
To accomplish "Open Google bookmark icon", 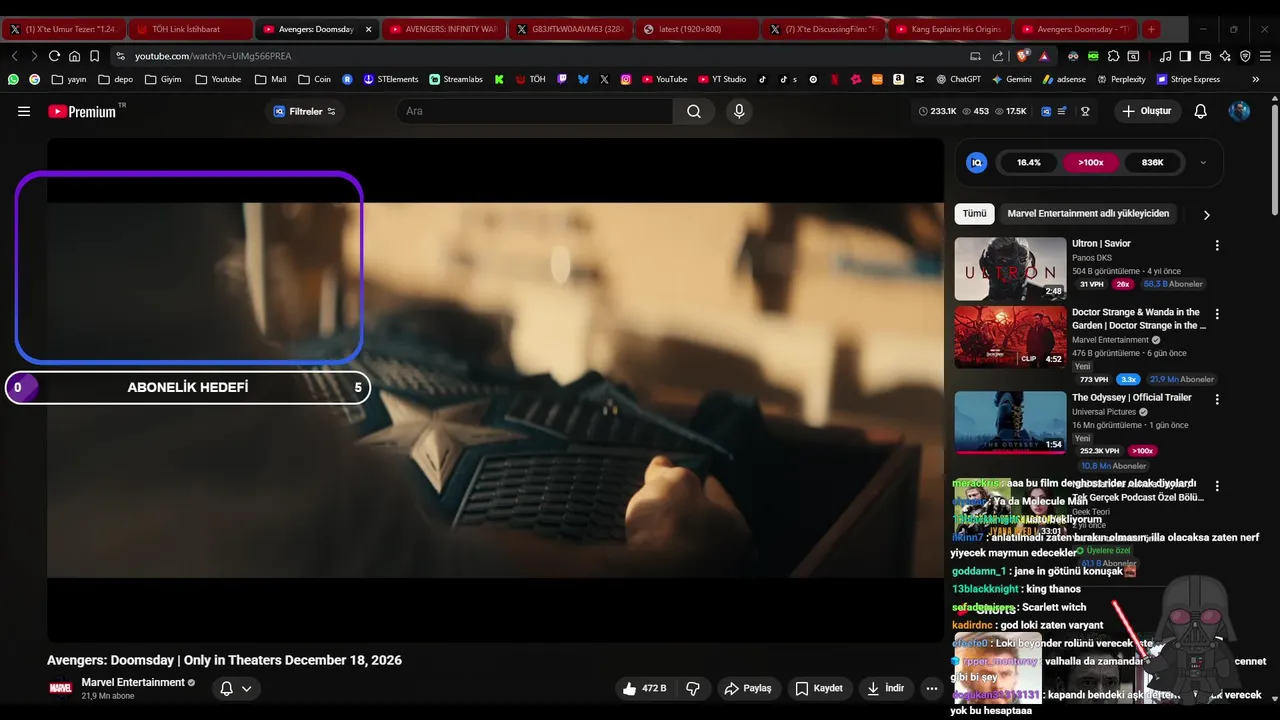I will pos(34,79).
